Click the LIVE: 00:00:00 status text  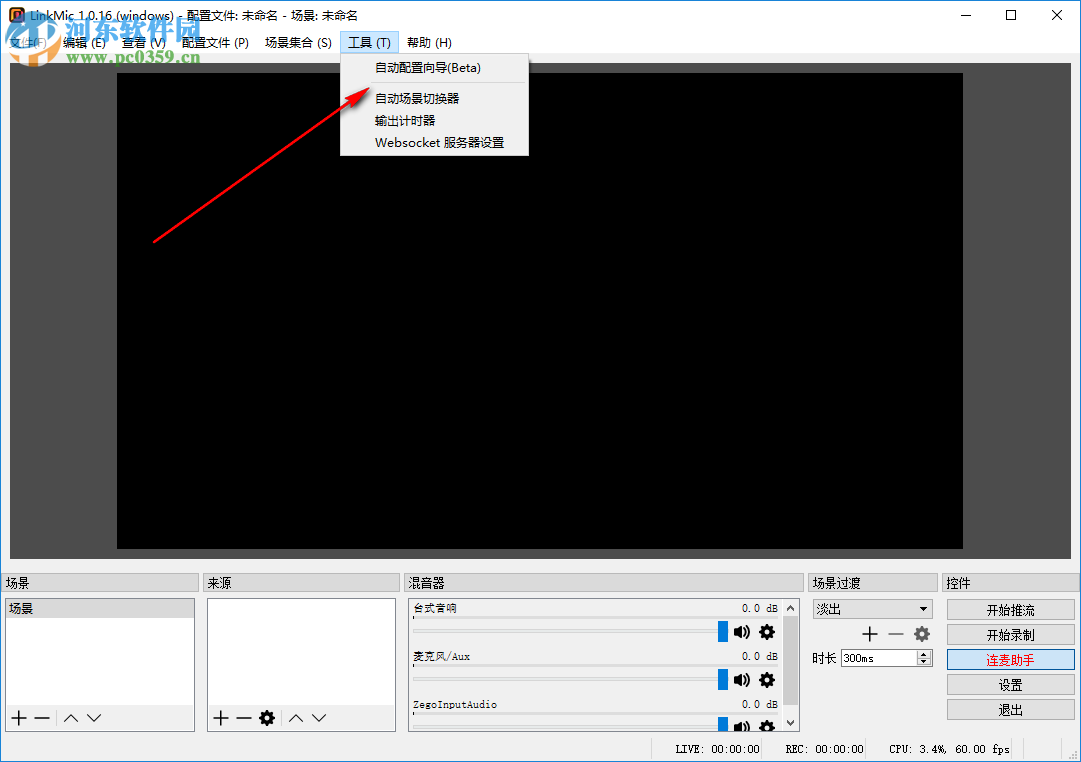717,749
